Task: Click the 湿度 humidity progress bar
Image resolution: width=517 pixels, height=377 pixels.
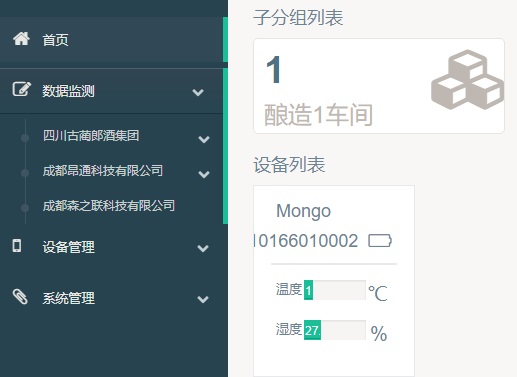Action: (335, 330)
